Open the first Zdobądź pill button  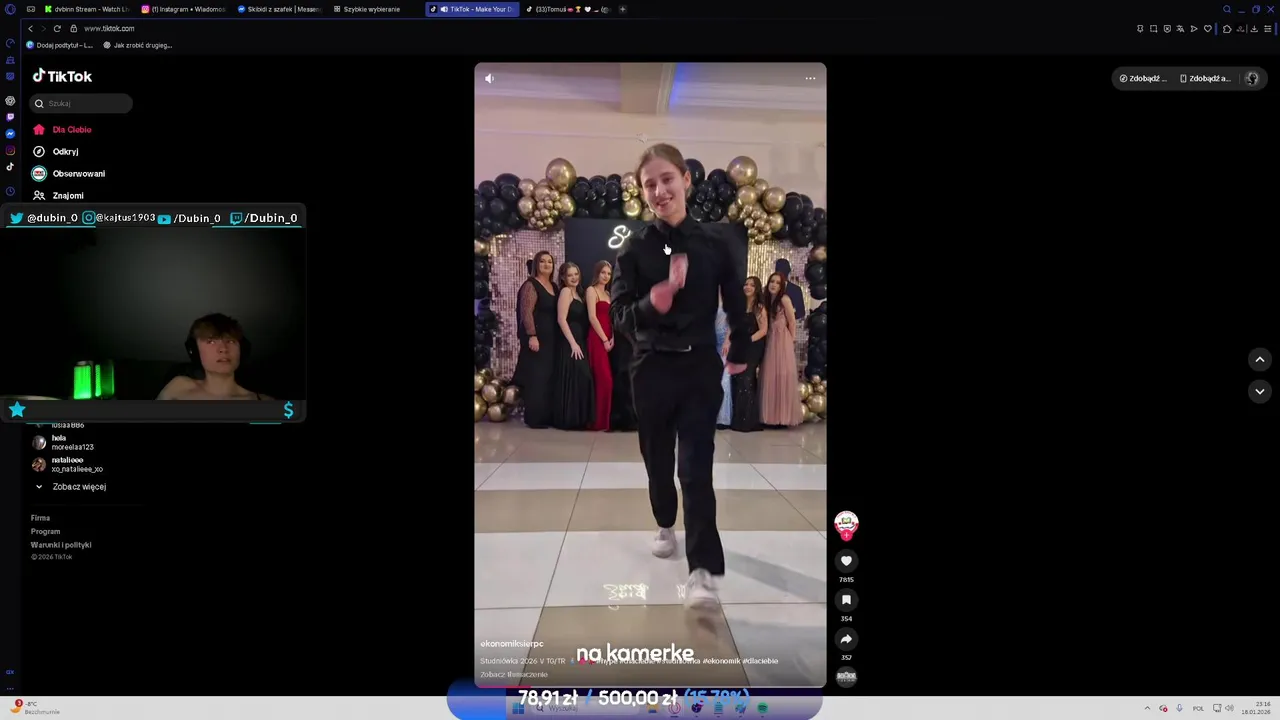1143,78
